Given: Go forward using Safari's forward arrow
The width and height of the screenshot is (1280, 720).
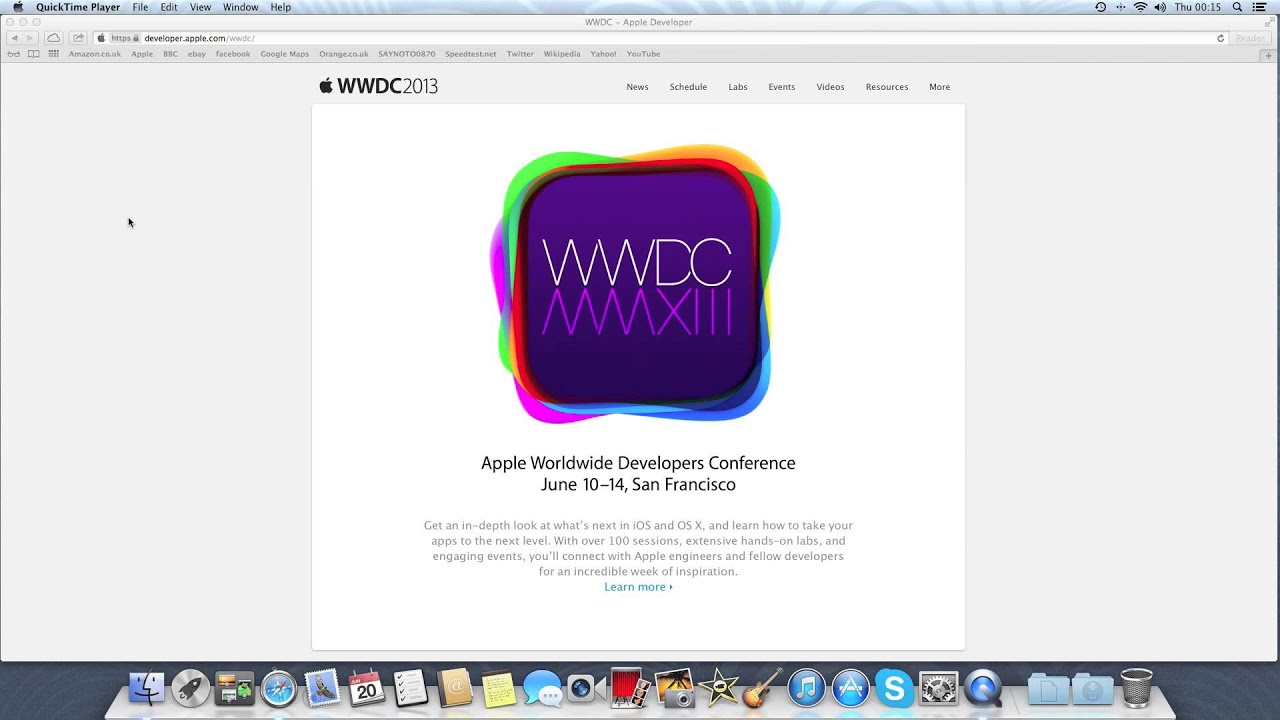Looking at the screenshot, I should click(29, 38).
